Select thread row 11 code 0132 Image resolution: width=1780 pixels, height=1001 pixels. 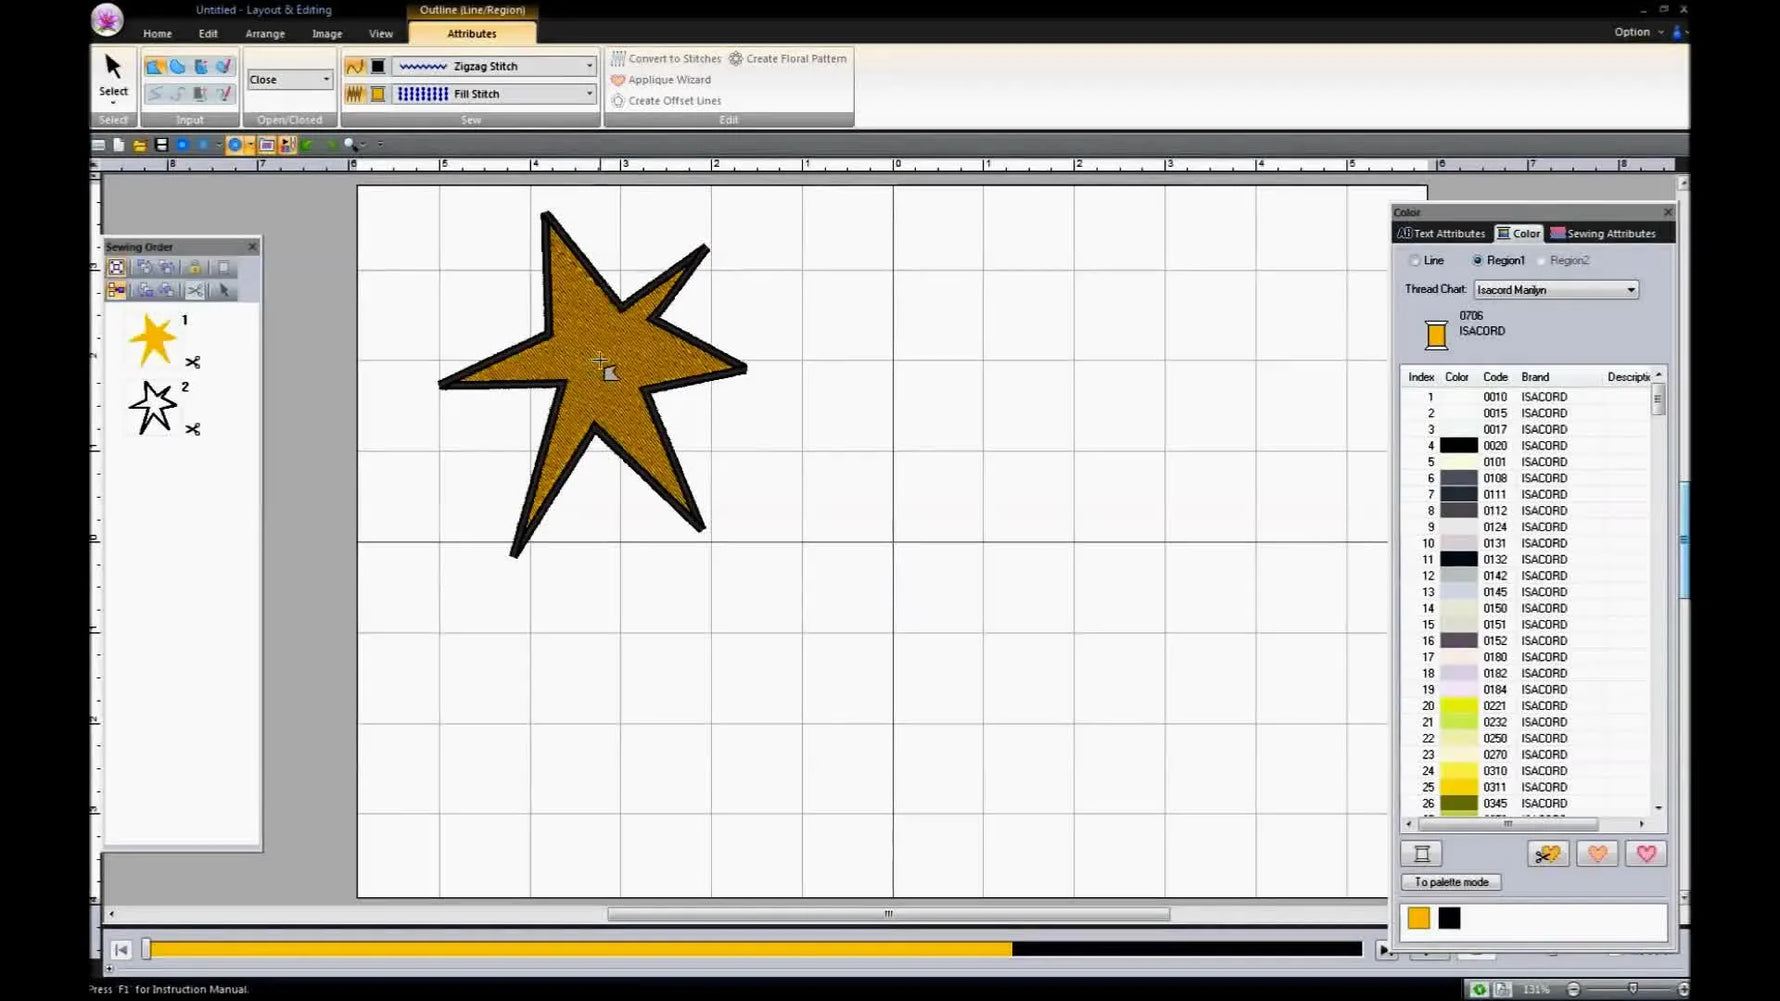click(x=1527, y=560)
